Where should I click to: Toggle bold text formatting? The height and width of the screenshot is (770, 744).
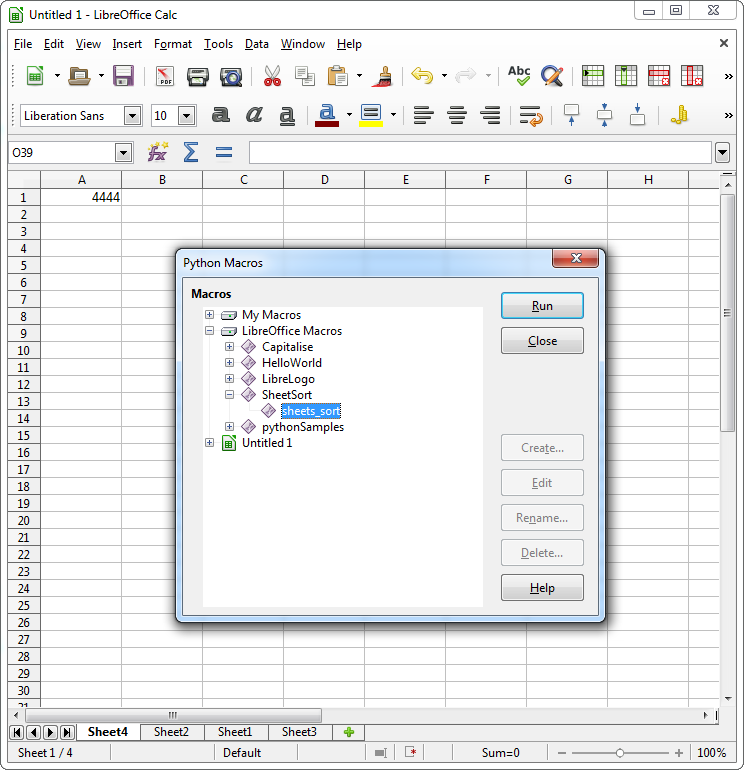[221, 115]
